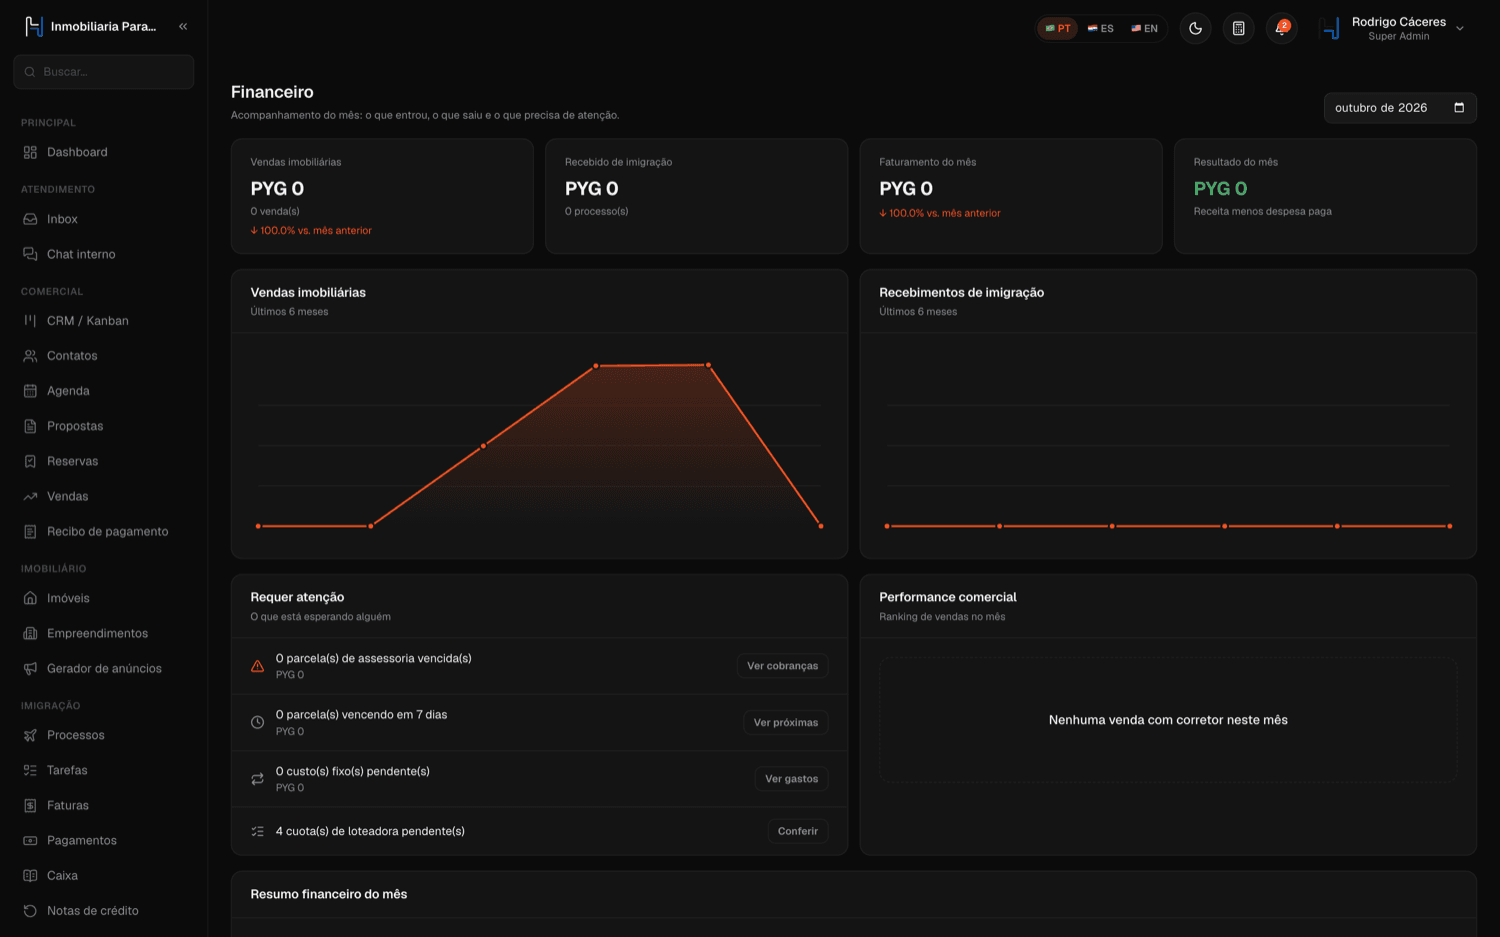
Task: Open the calculator icon in header
Action: pos(1238,28)
